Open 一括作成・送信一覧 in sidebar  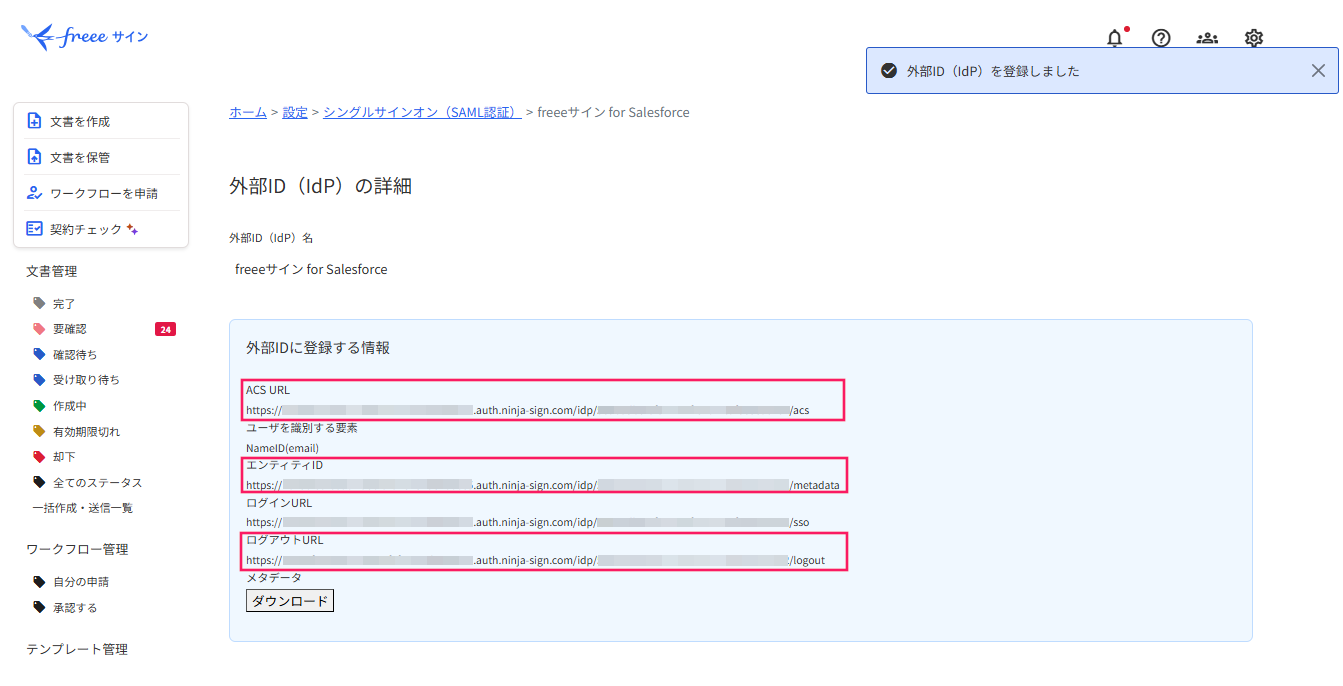click(x=83, y=508)
